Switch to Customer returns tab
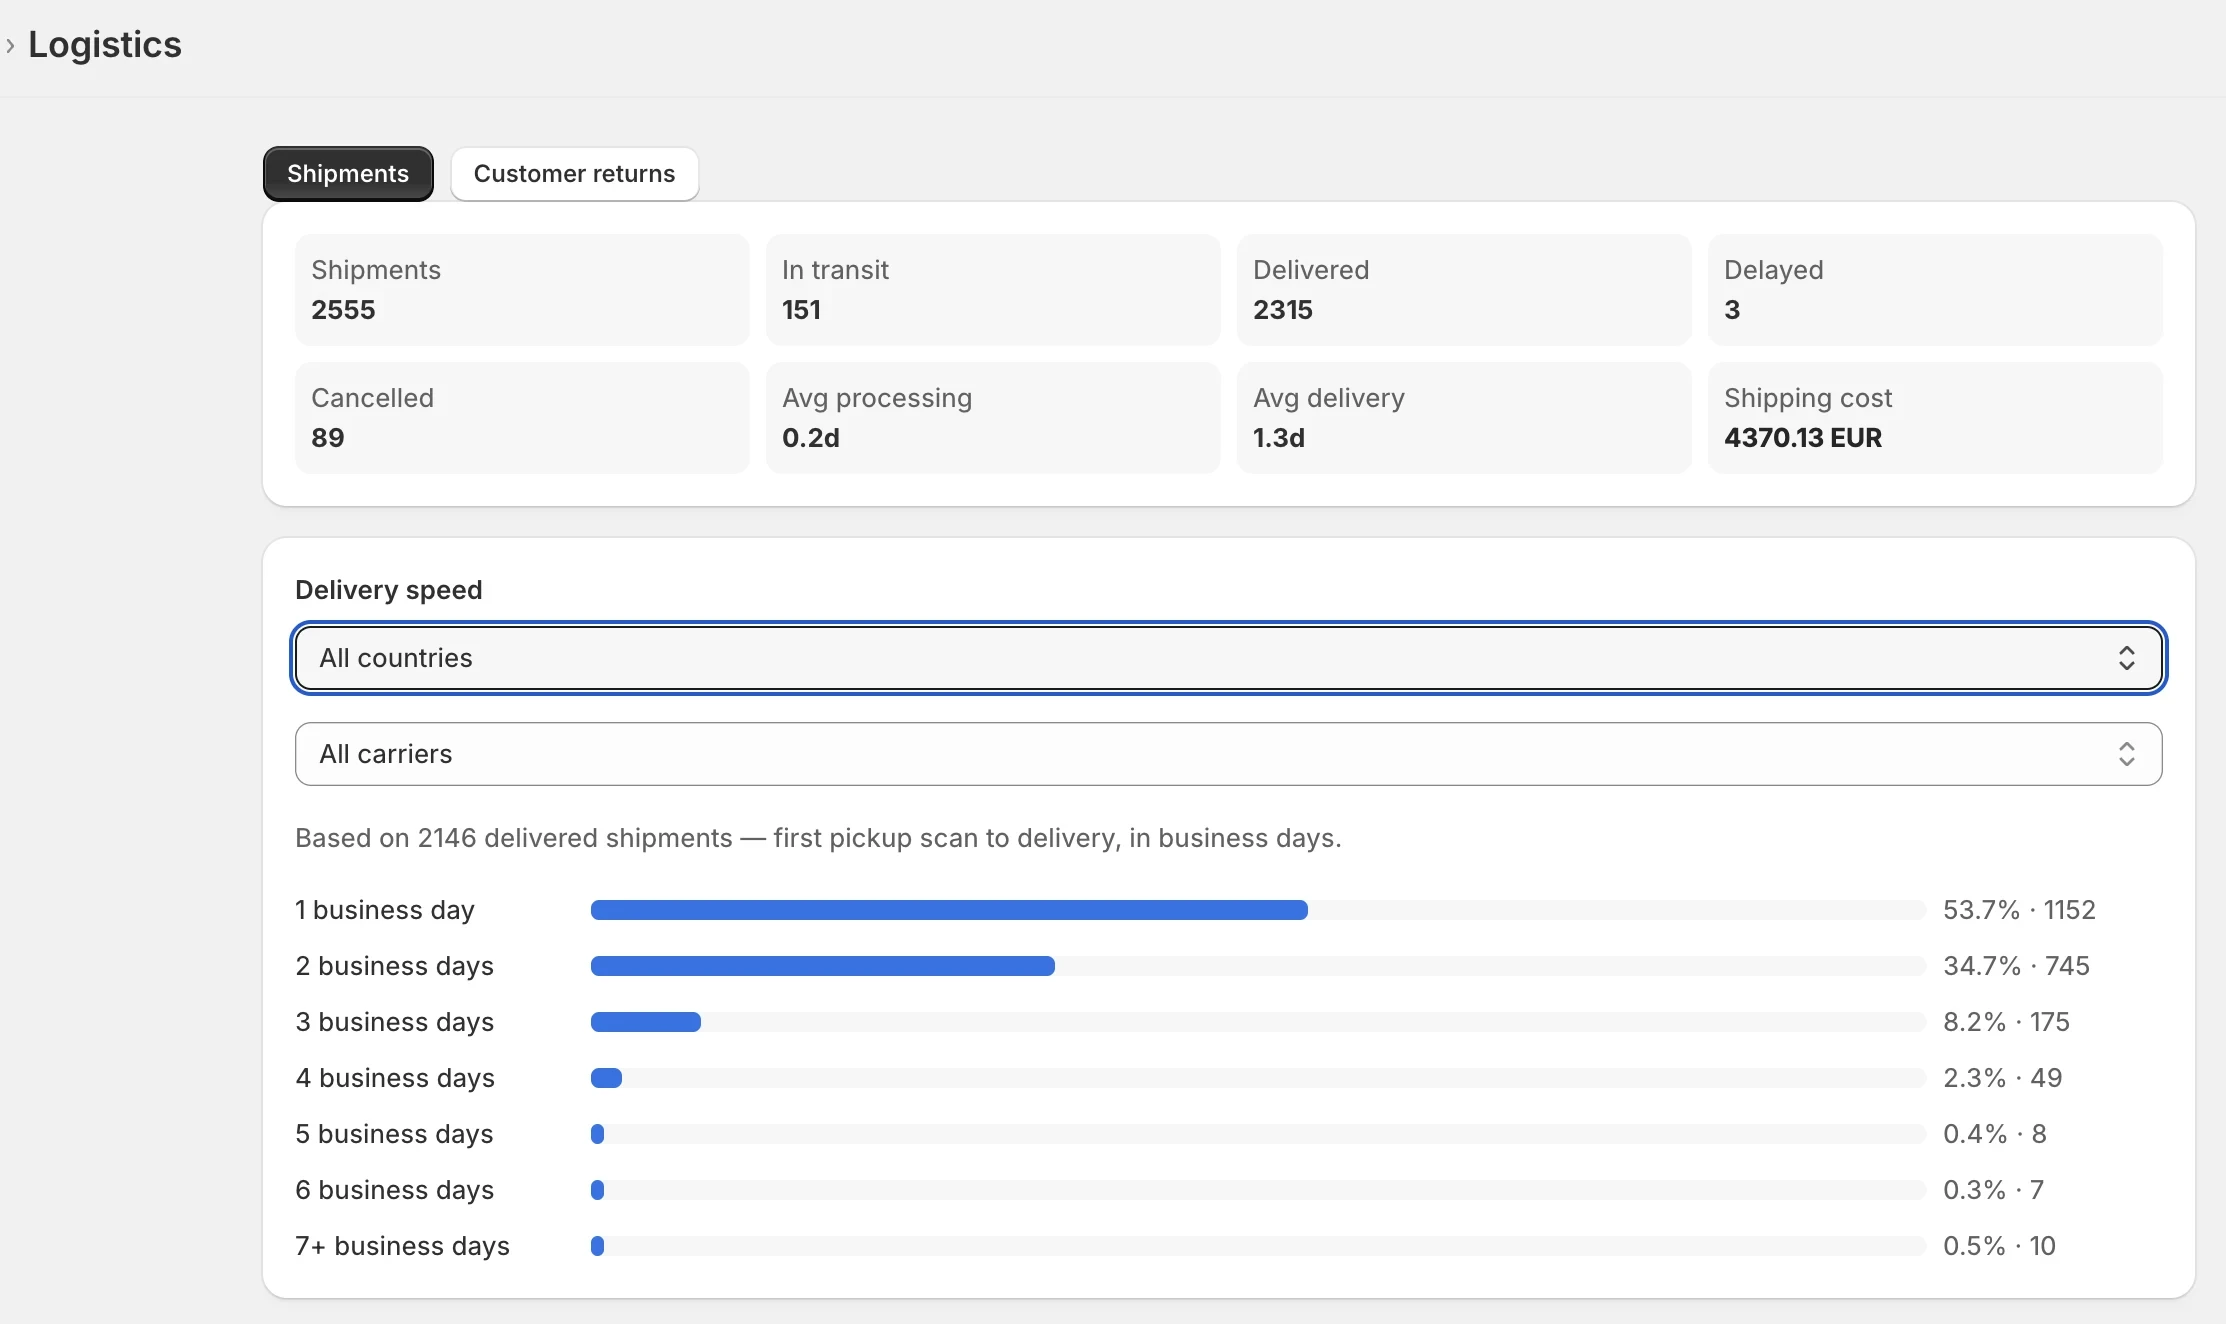 [574, 174]
